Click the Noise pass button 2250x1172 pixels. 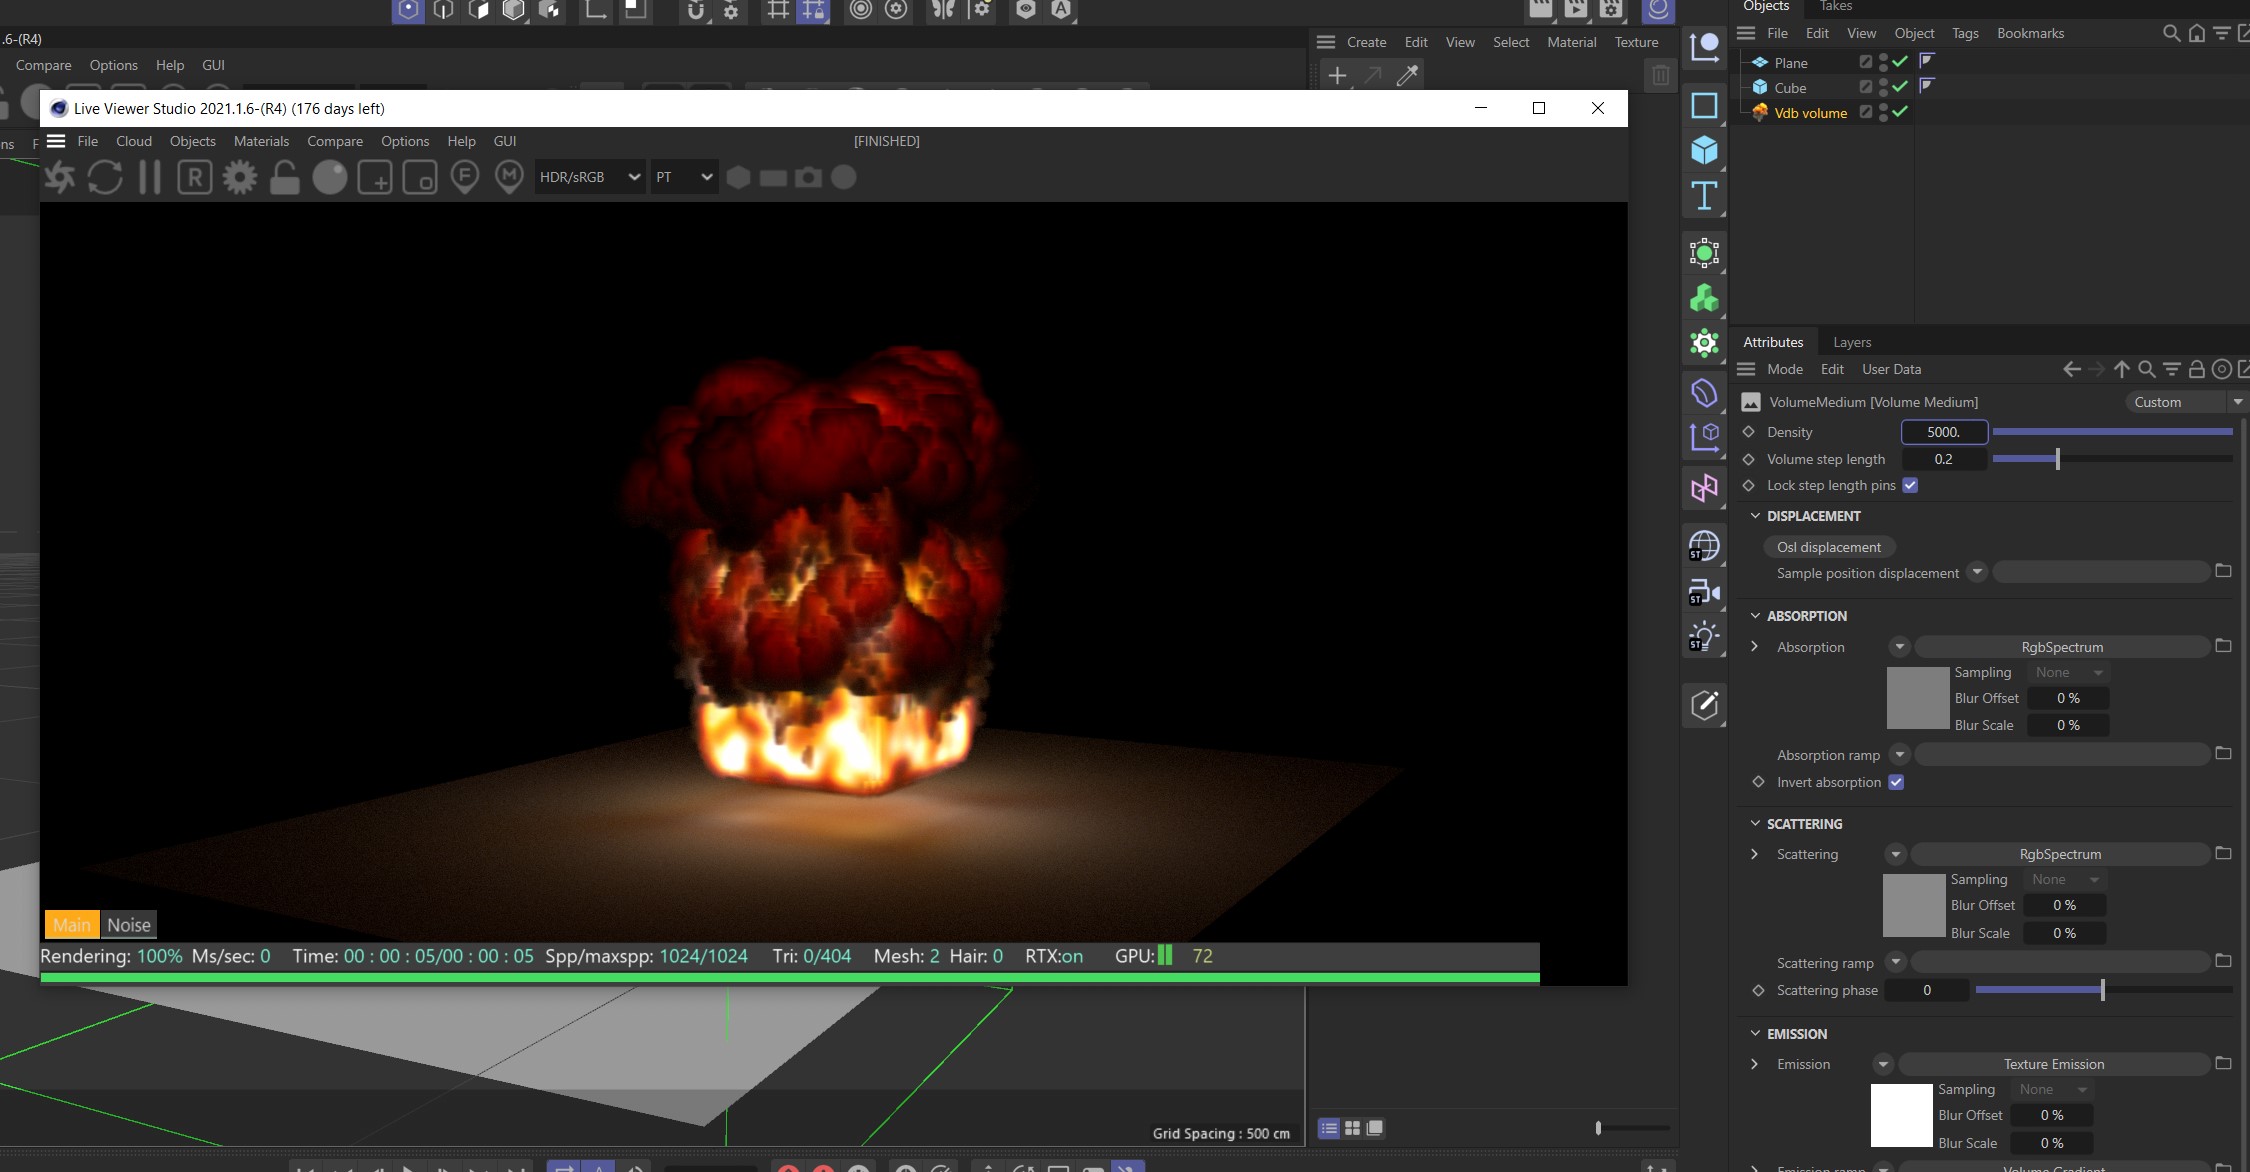(129, 925)
